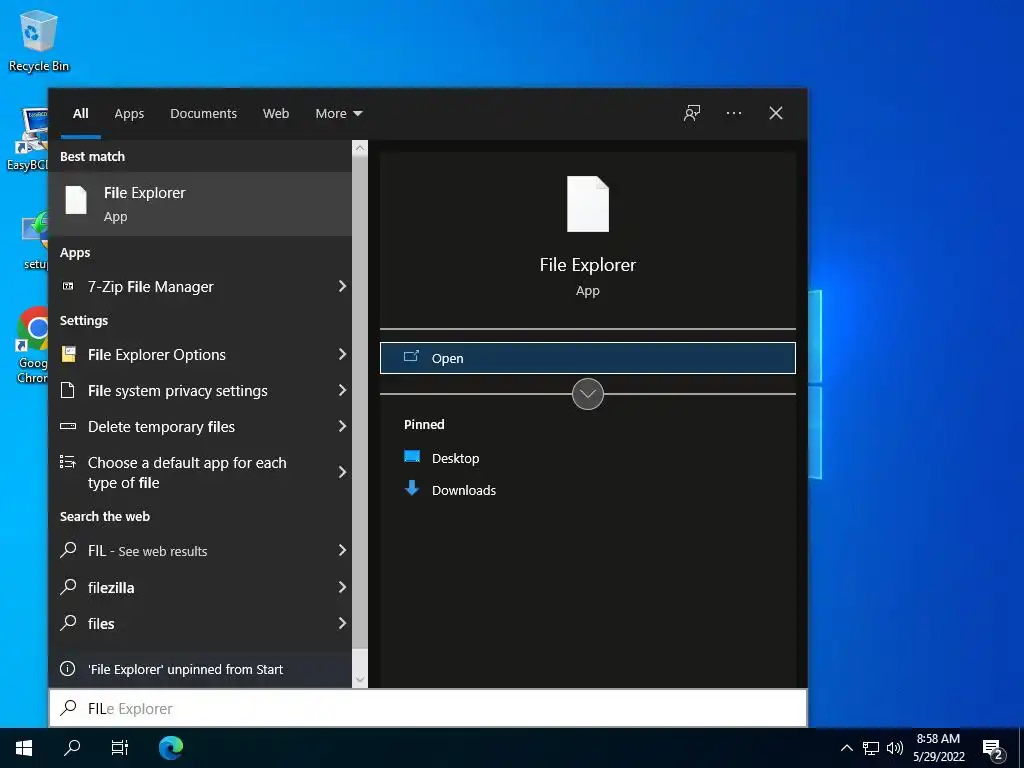
Task: Open the volume speaker tray icon
Action: coord(895,748)
